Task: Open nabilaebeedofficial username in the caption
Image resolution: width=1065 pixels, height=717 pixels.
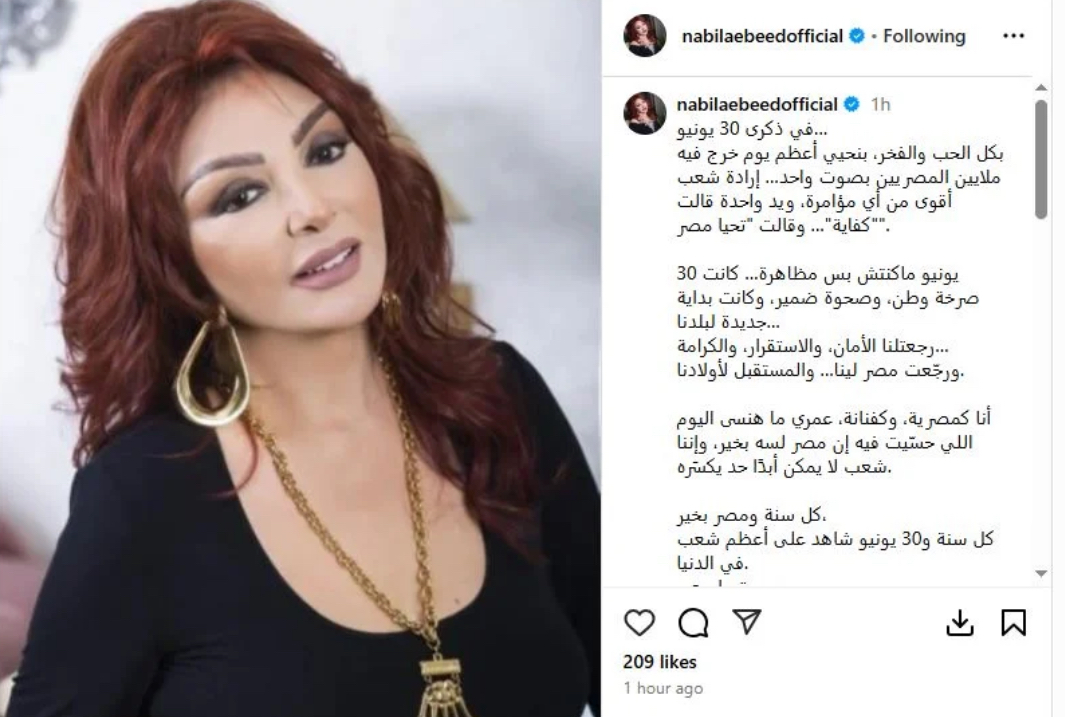Action: [757, 105]
